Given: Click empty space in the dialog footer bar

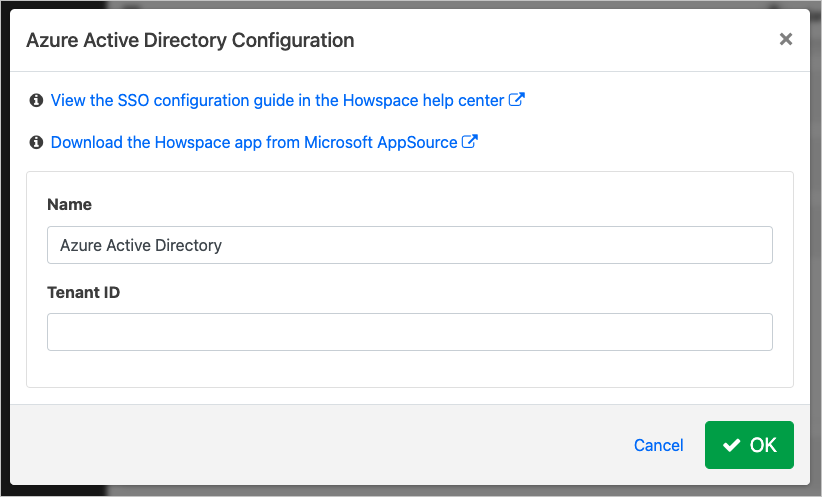Looking at the screenshot, I should coord(300,446).
